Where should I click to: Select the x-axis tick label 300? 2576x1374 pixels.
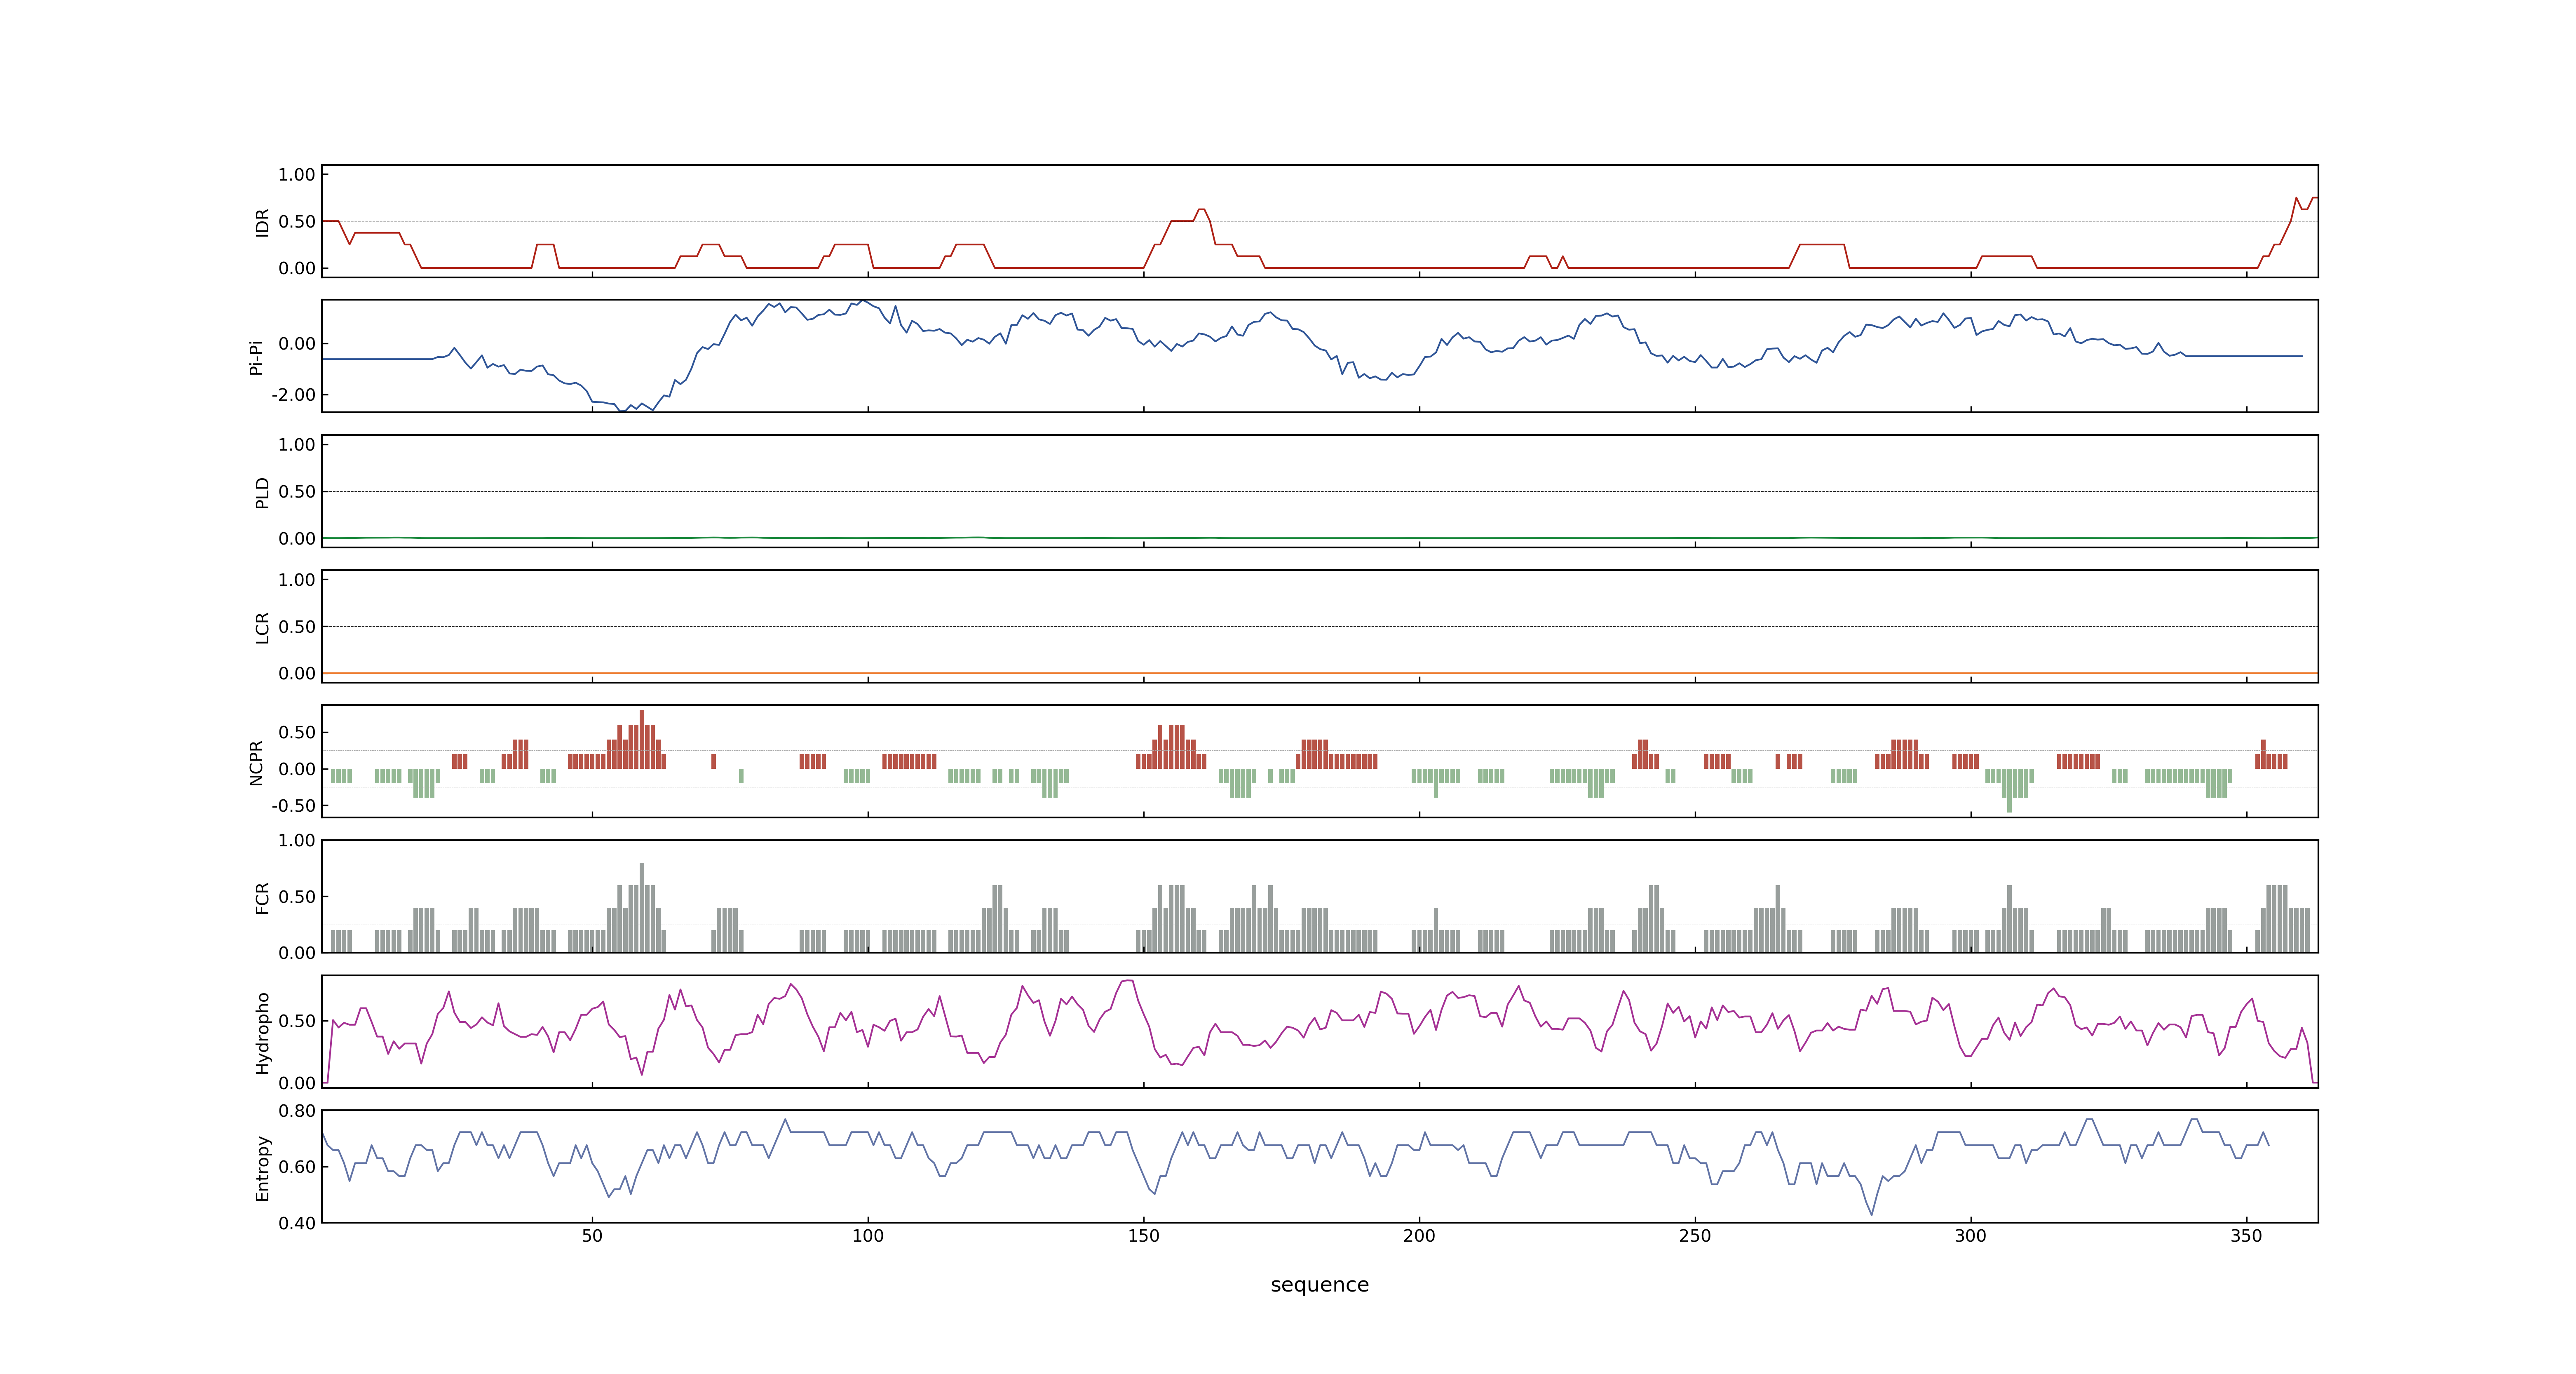pyautogui.click(x=1970, y=1236)
